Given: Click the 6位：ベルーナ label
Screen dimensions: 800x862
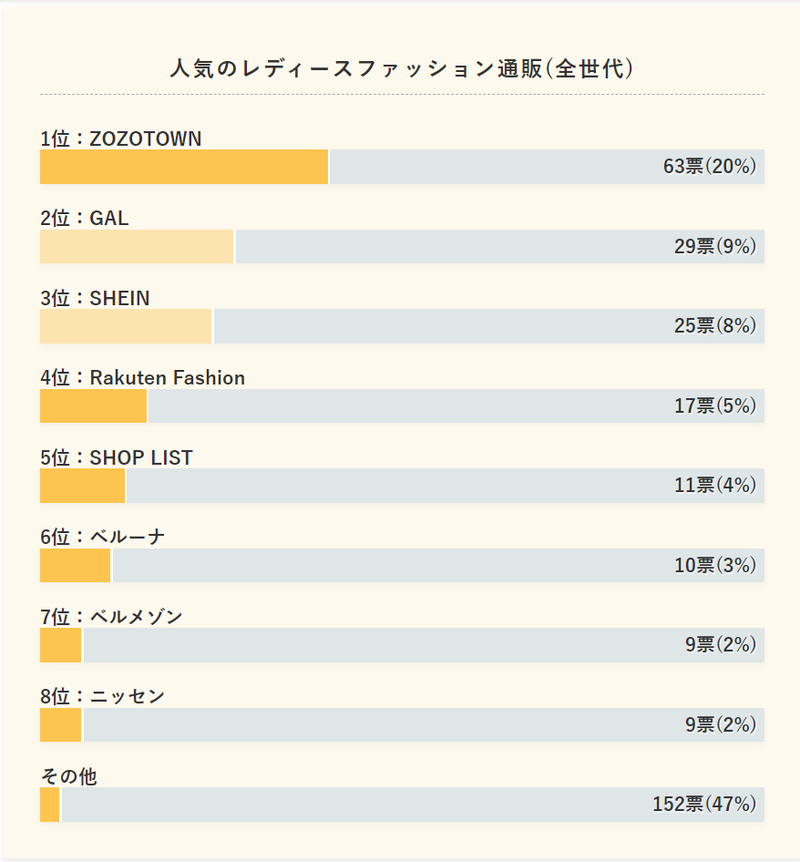Looking at the screenshot, I should click(x=102, y=538).
